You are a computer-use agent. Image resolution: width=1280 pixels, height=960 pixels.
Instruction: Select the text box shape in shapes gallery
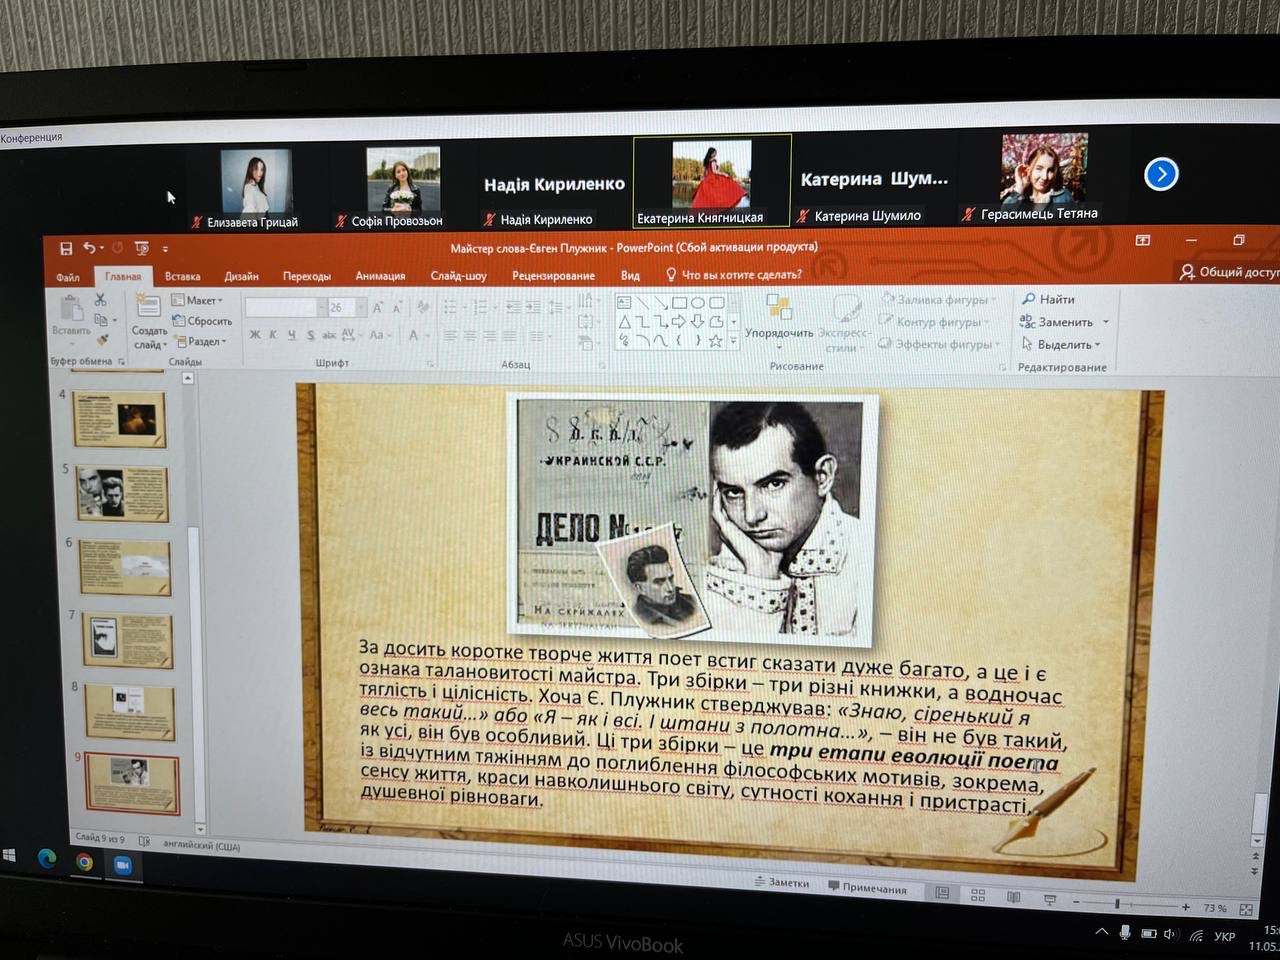click(624, 303)
